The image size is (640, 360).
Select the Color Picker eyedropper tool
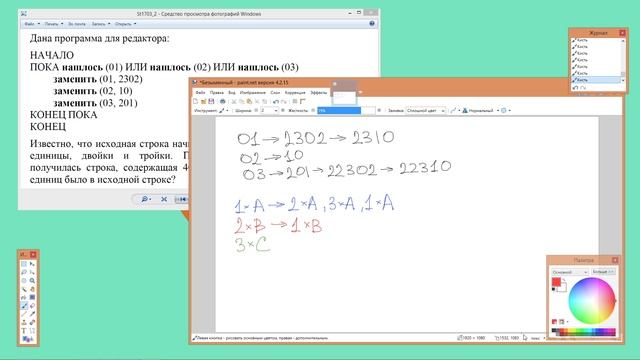[x=32, y=314]
